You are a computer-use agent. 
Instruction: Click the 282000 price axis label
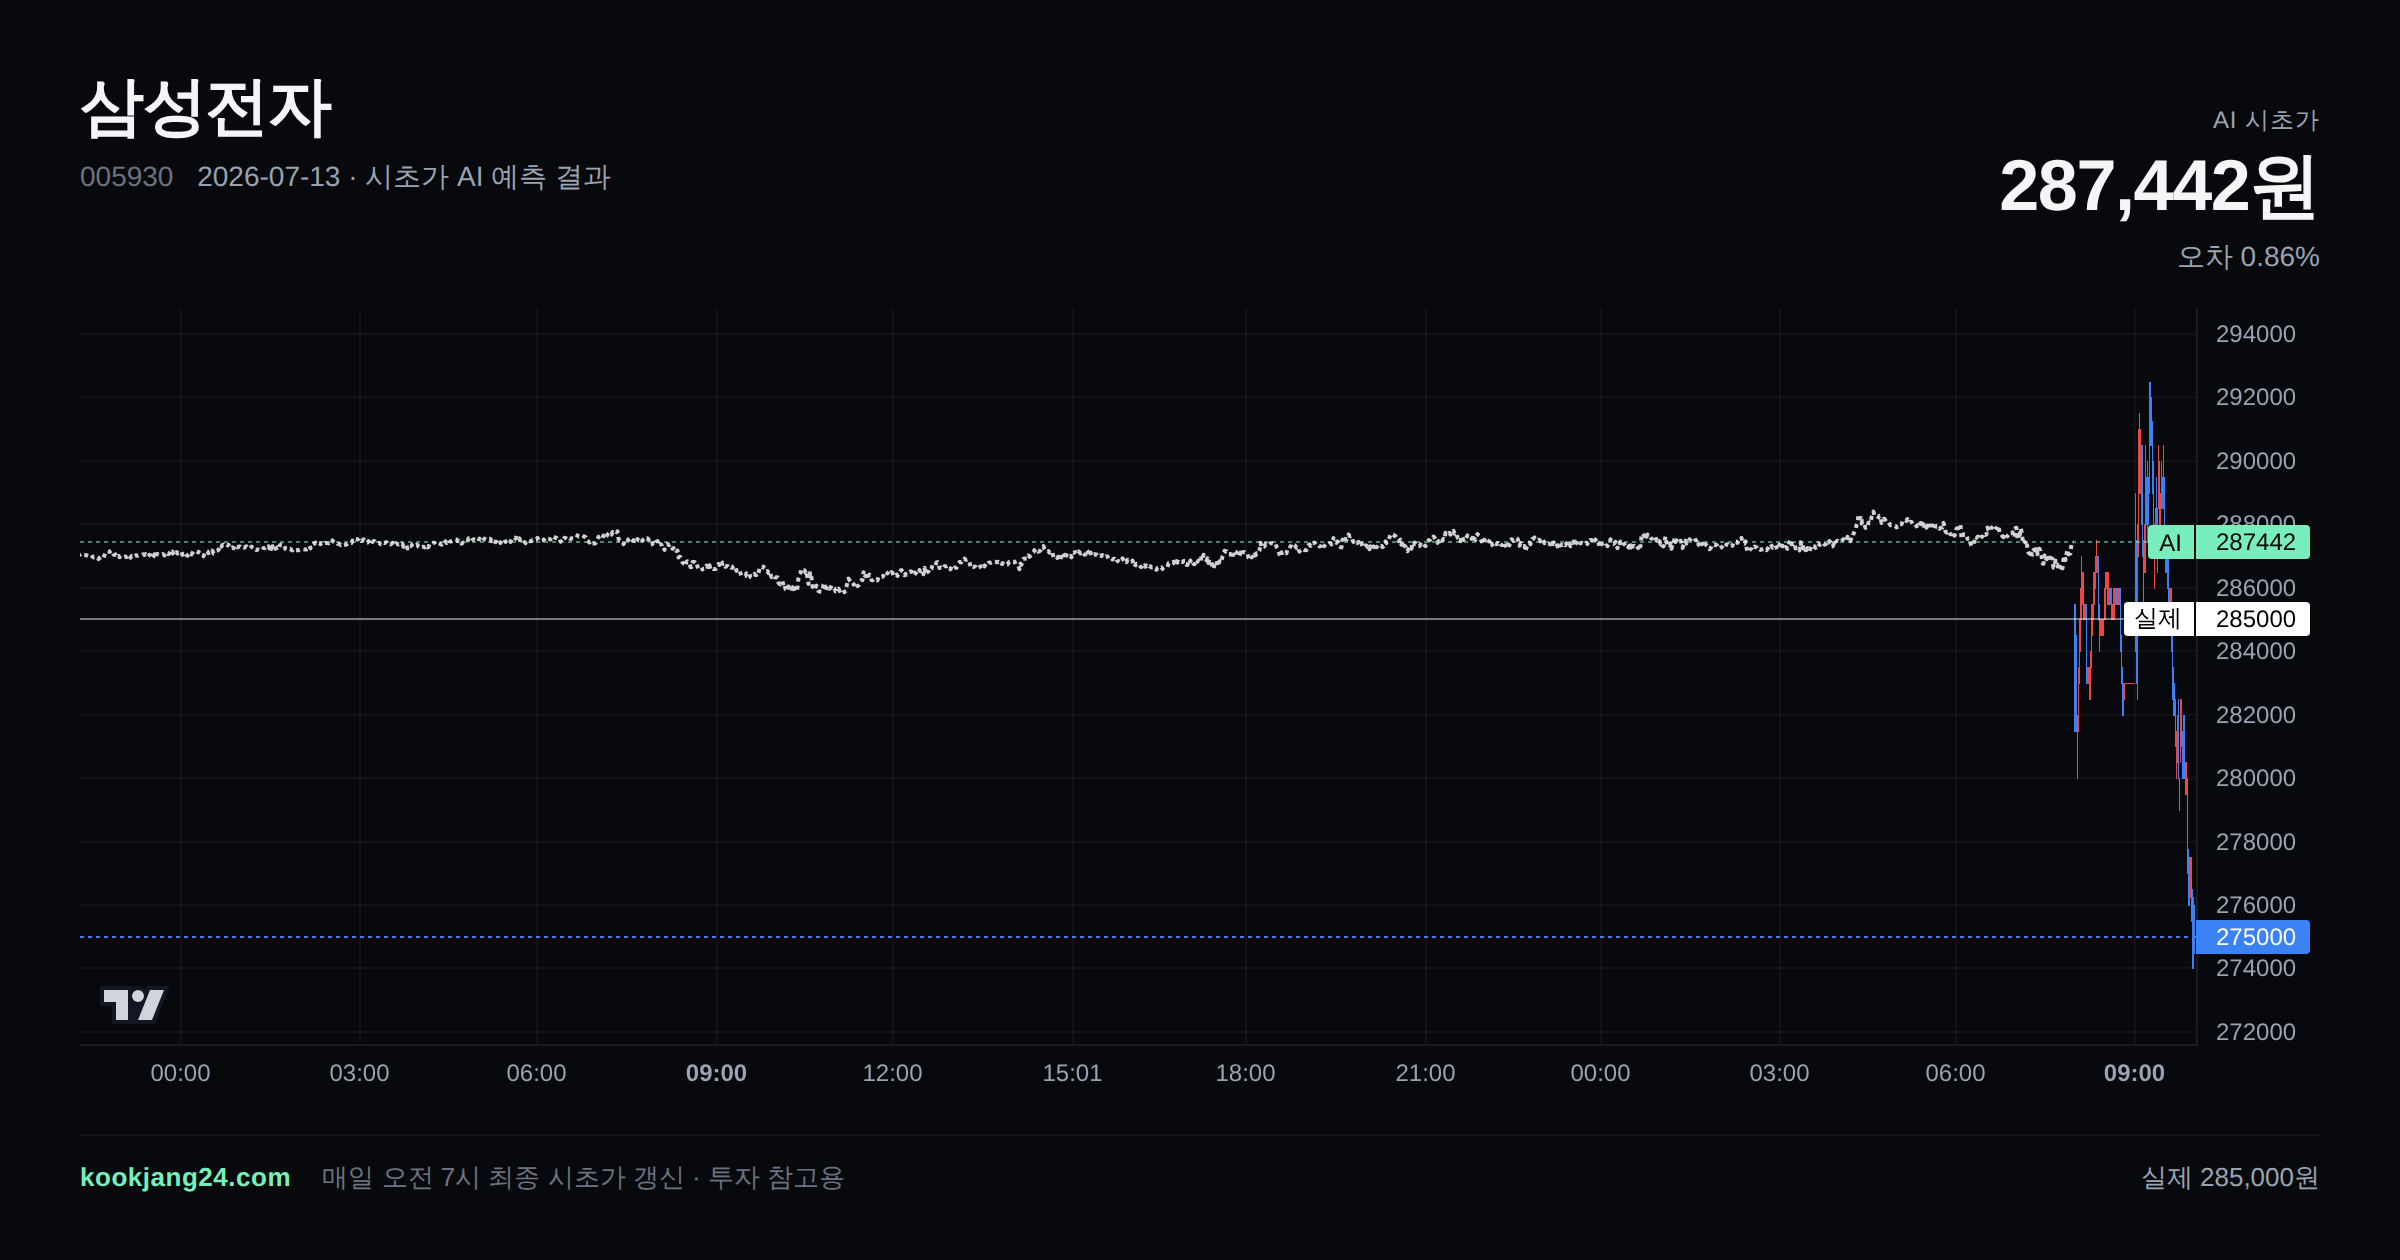point(2255,715)
